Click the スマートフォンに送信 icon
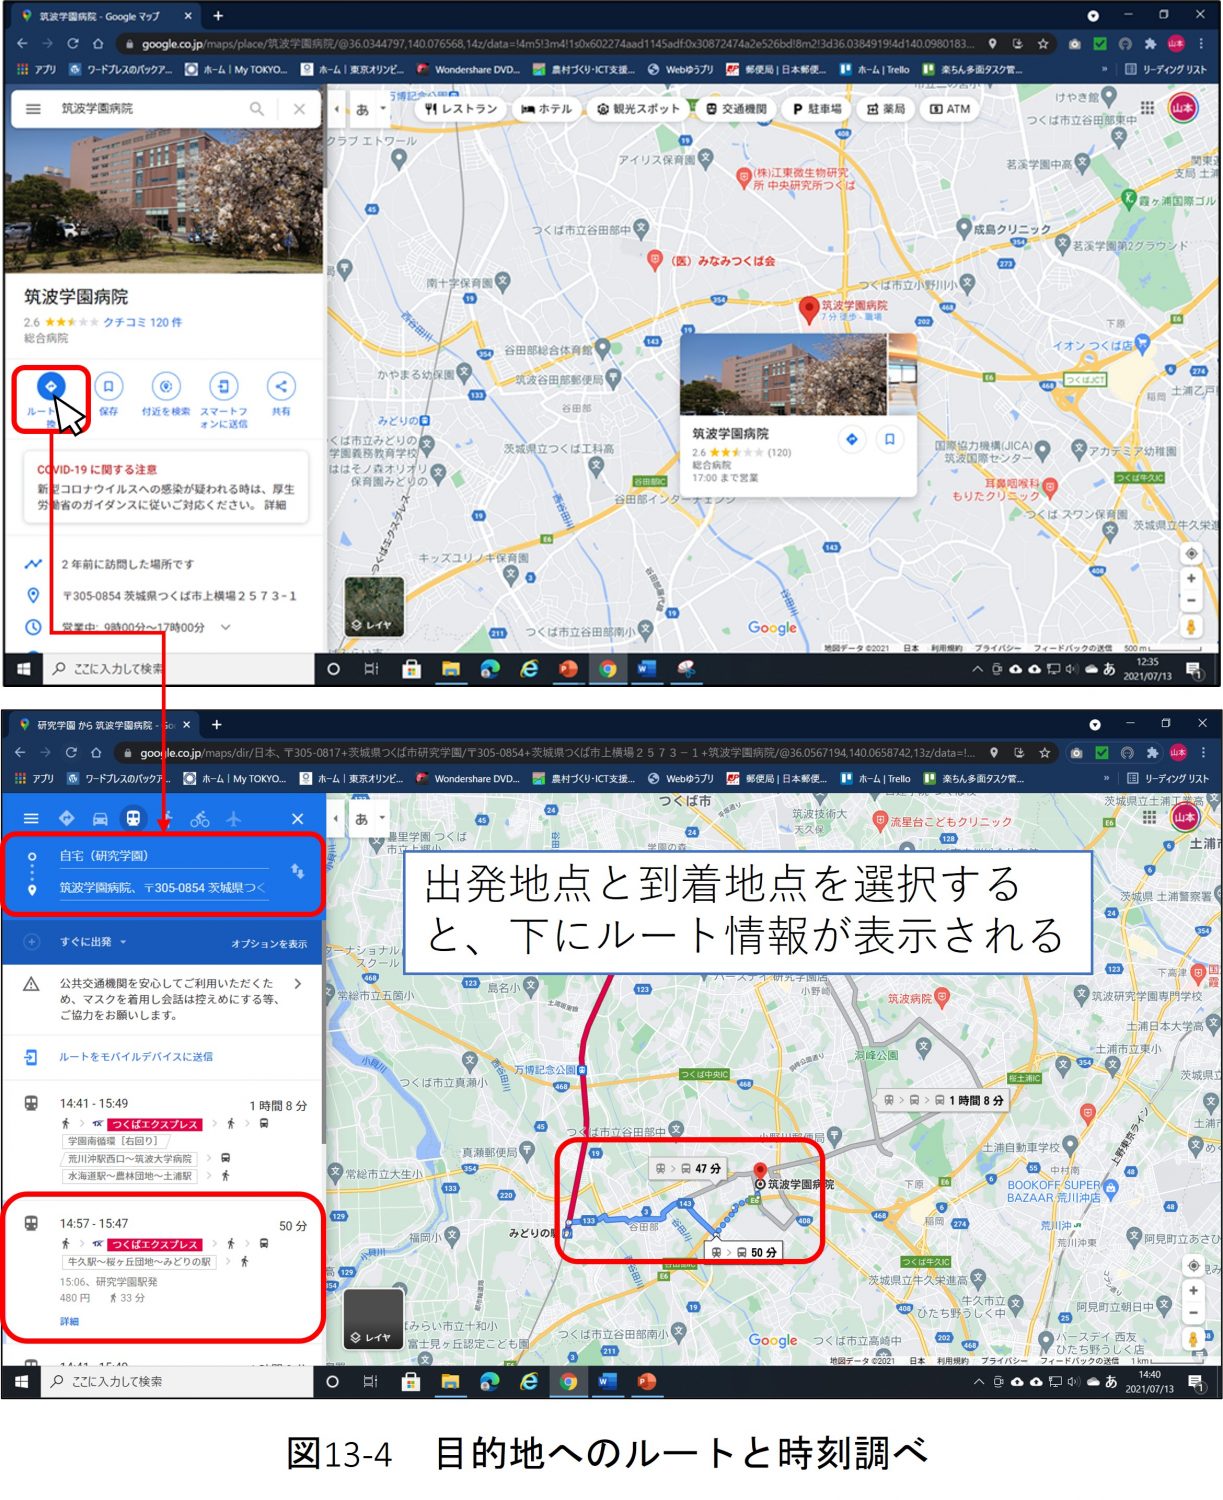This screenshot has height=1500, width=1223. pos(223,386)
